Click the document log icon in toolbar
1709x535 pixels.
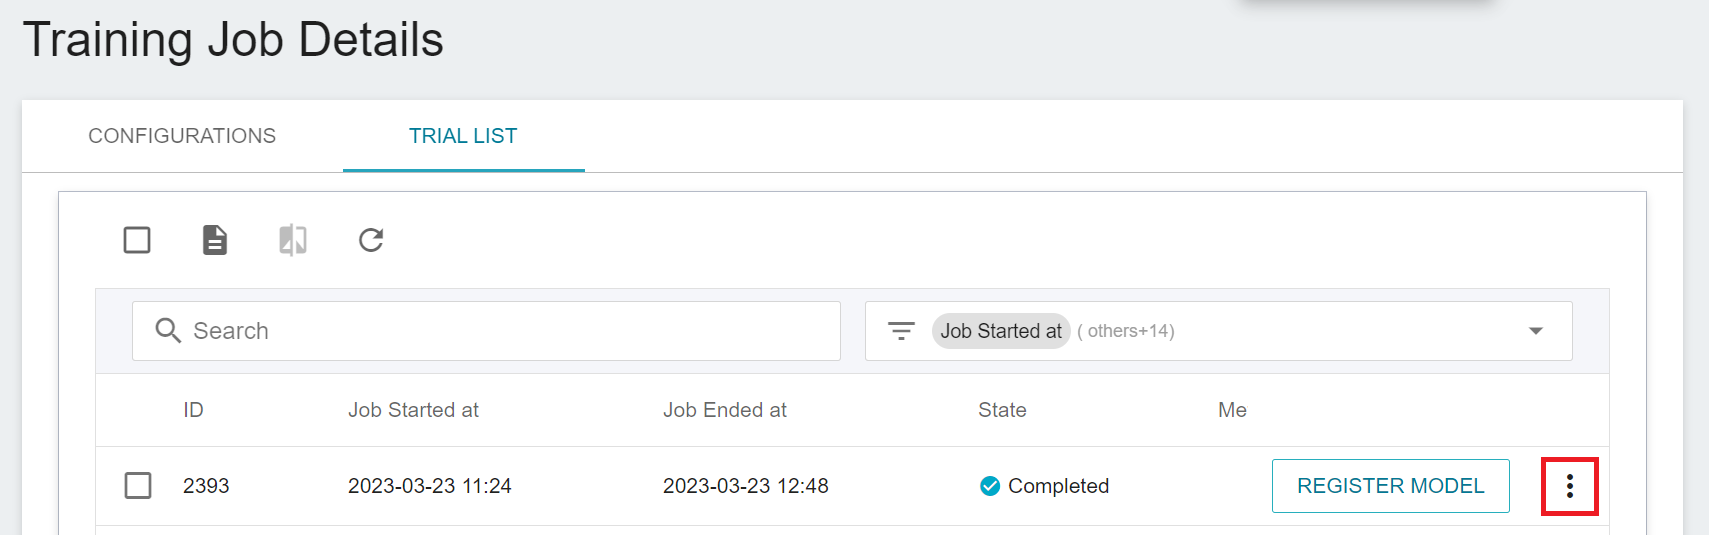215,240
